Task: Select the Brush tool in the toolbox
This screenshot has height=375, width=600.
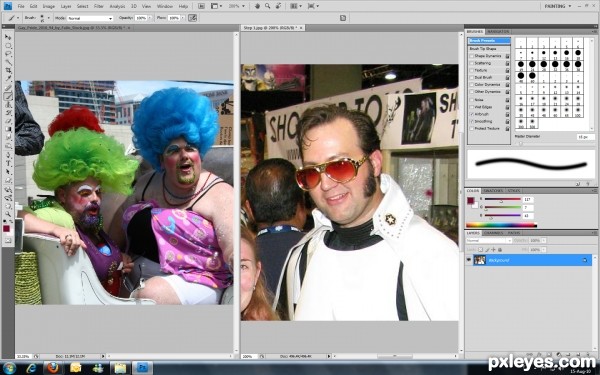Action: pos(8,96)
